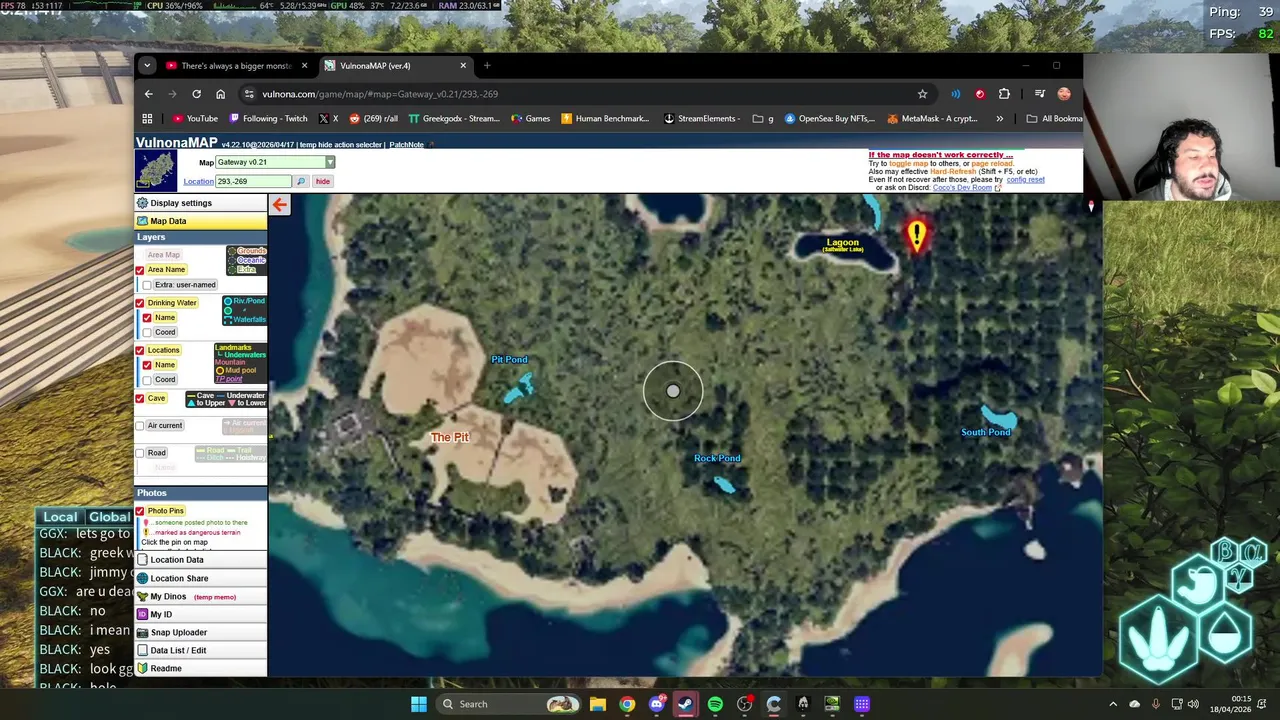Open the StreamElements bookmark
The image size is (1280, 720).
701,119
